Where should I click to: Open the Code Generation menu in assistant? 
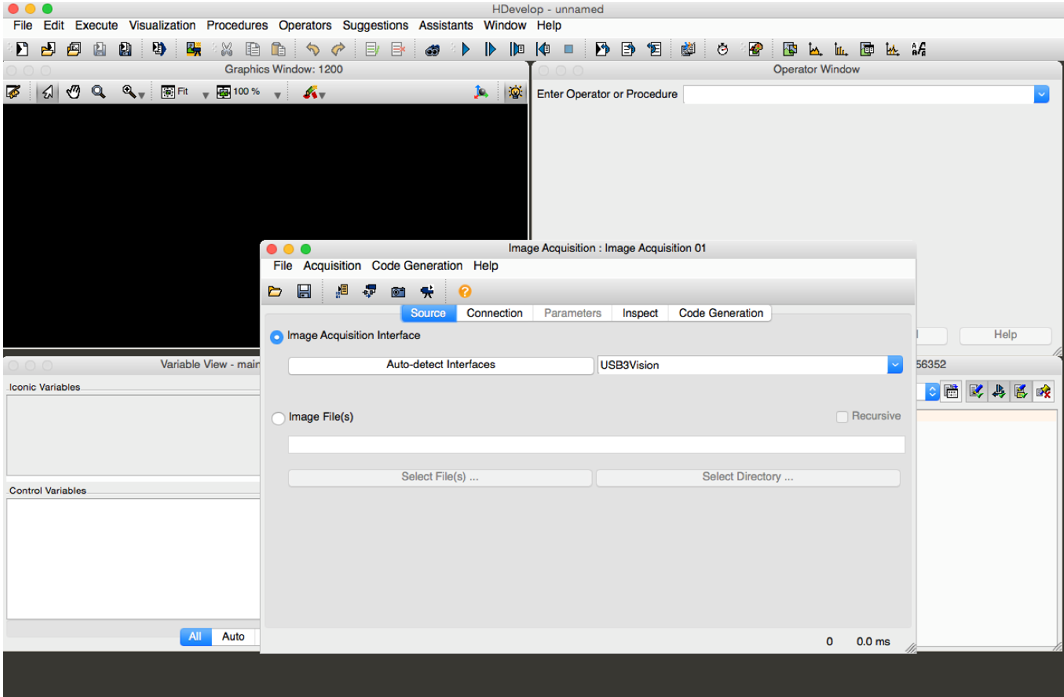click(x=417, y=265)
